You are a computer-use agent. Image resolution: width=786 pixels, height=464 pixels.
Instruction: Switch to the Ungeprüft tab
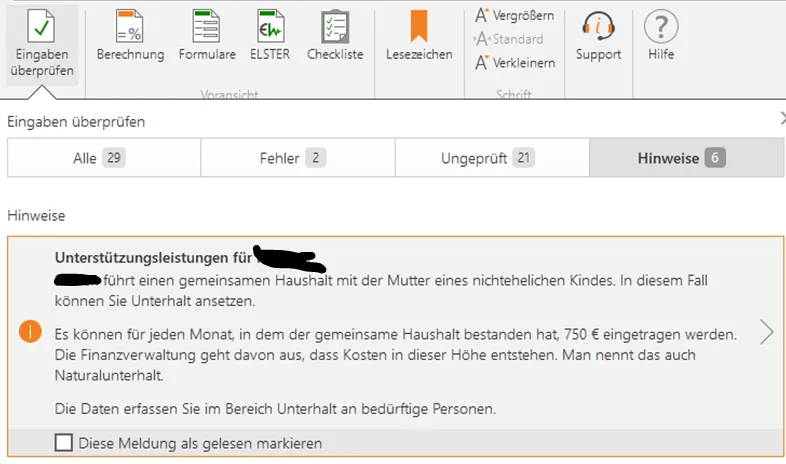point(492,158)
